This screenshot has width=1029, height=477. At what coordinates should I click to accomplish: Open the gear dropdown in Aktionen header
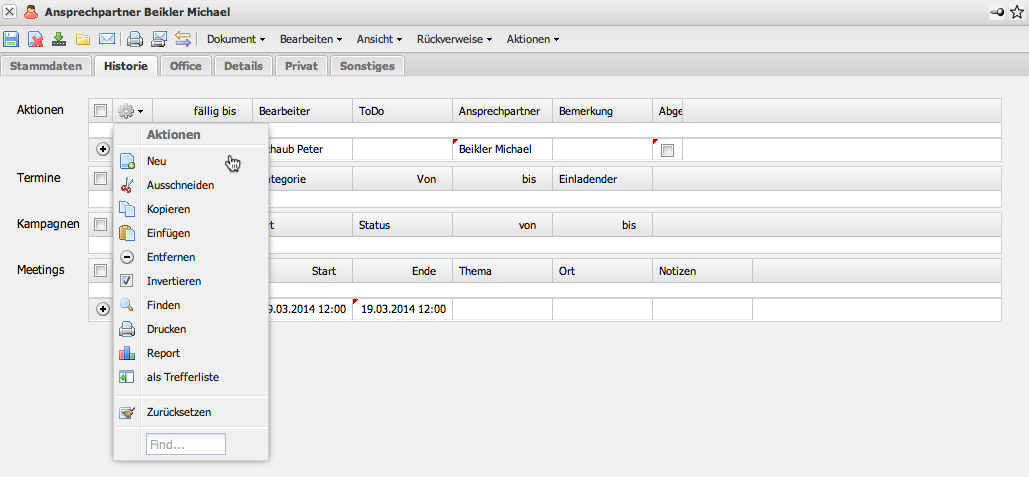tap(131, 112)
